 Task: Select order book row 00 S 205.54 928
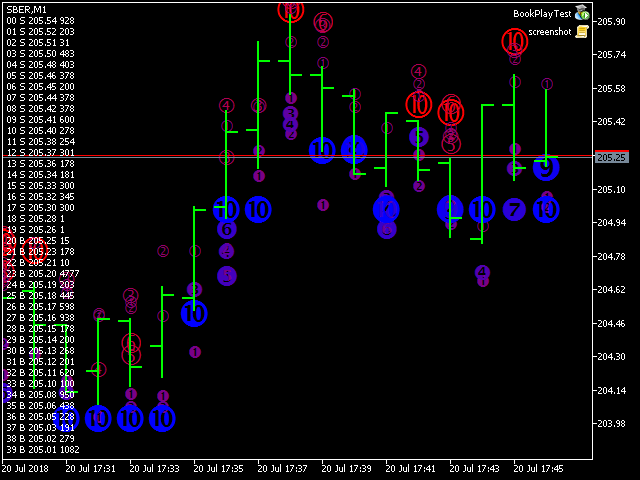click(40, 21)
